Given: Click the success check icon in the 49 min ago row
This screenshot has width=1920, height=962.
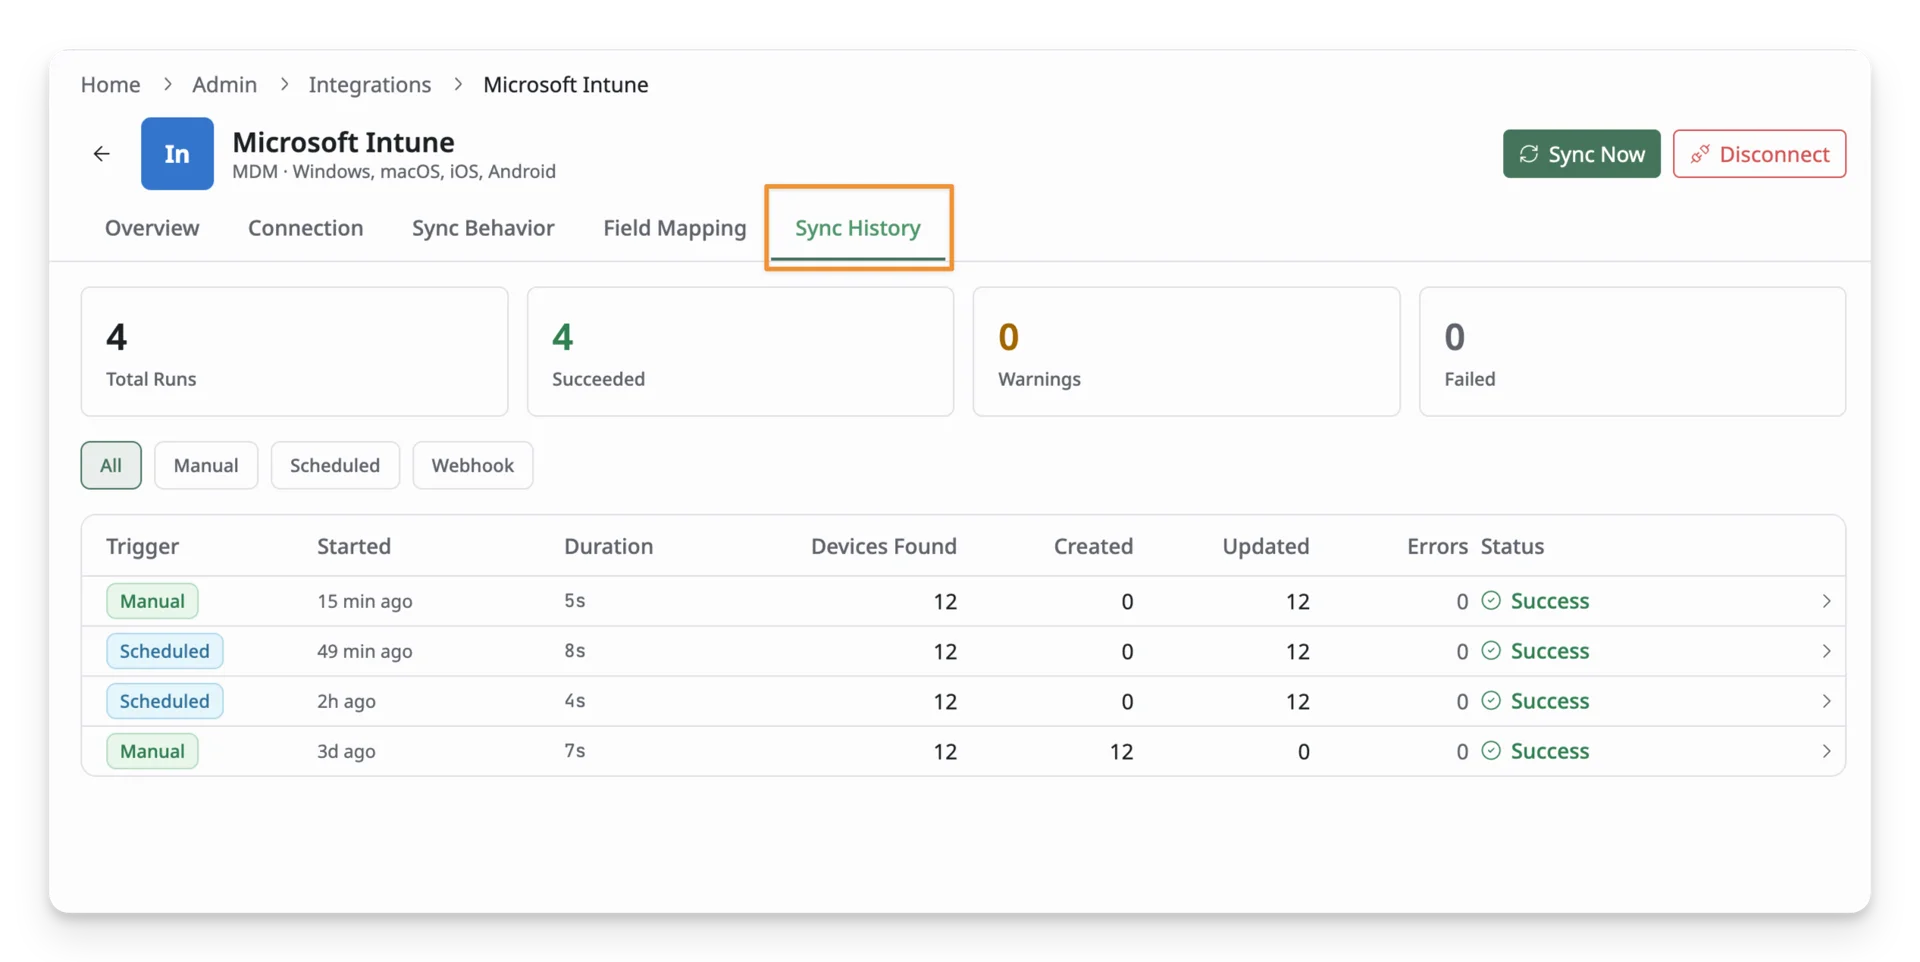Looking at the screenshot, I should [1490, 651].
